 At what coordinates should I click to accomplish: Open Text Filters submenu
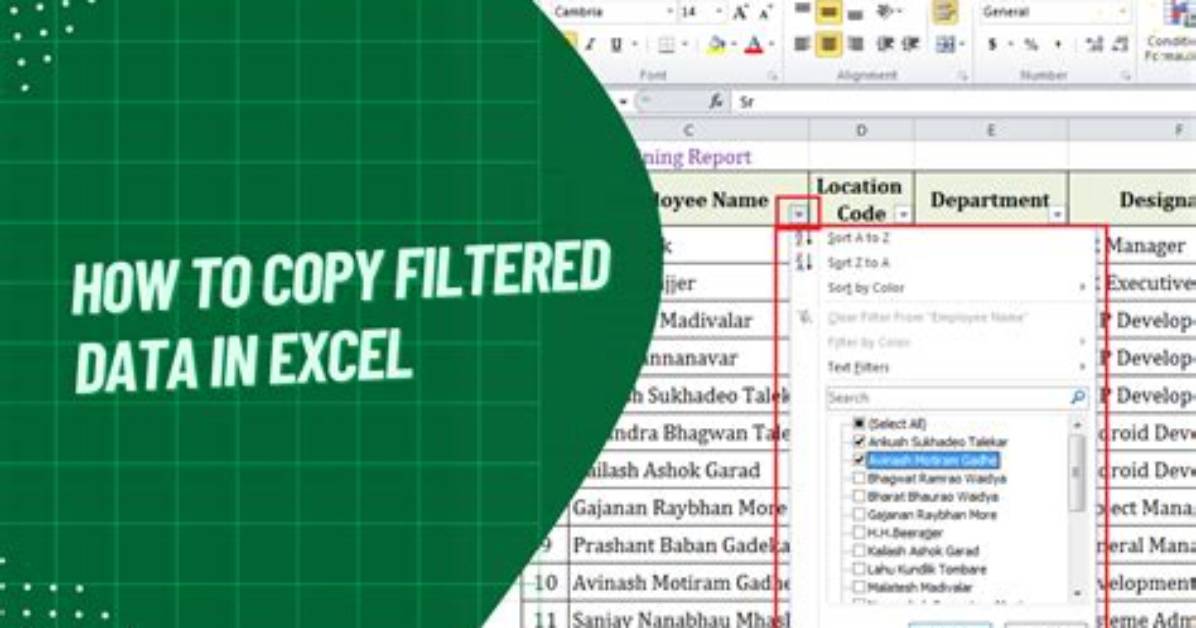858,368
